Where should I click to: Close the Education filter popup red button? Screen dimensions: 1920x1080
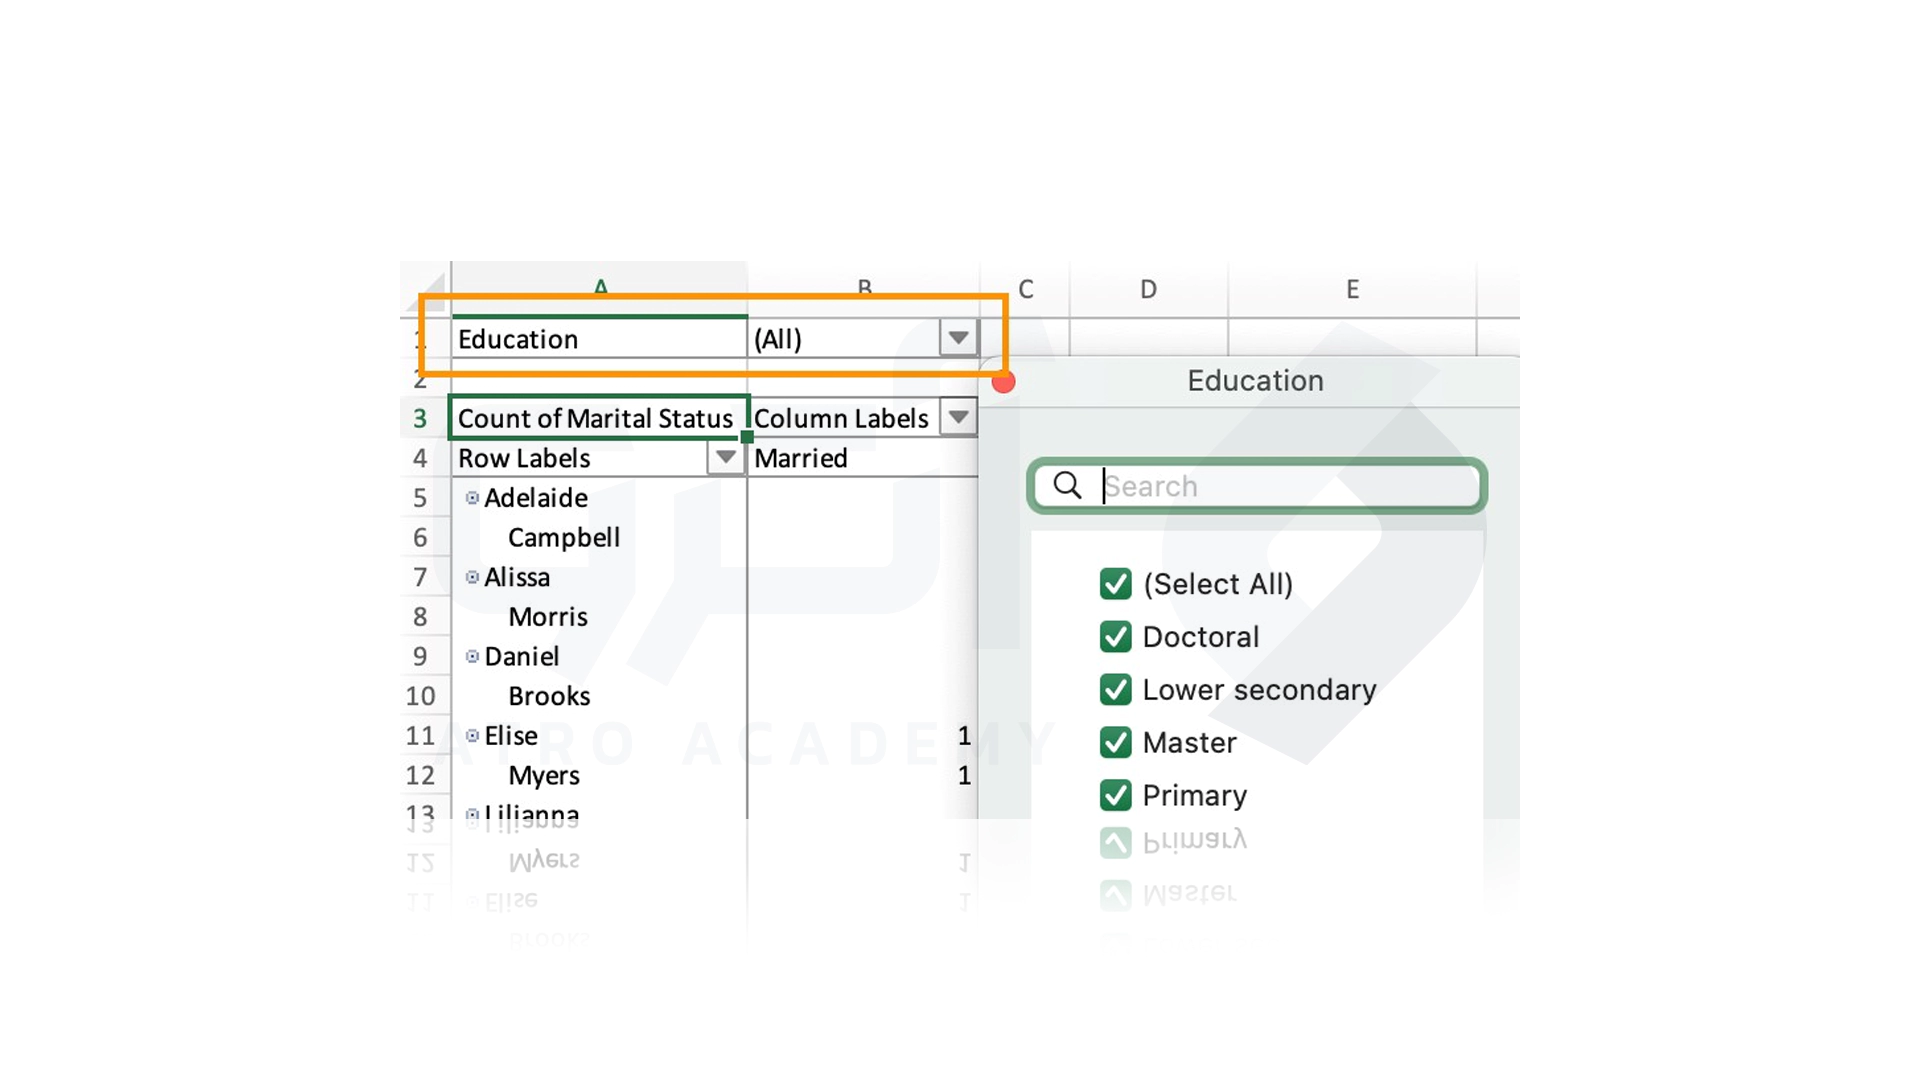(x=1003, y=382)
